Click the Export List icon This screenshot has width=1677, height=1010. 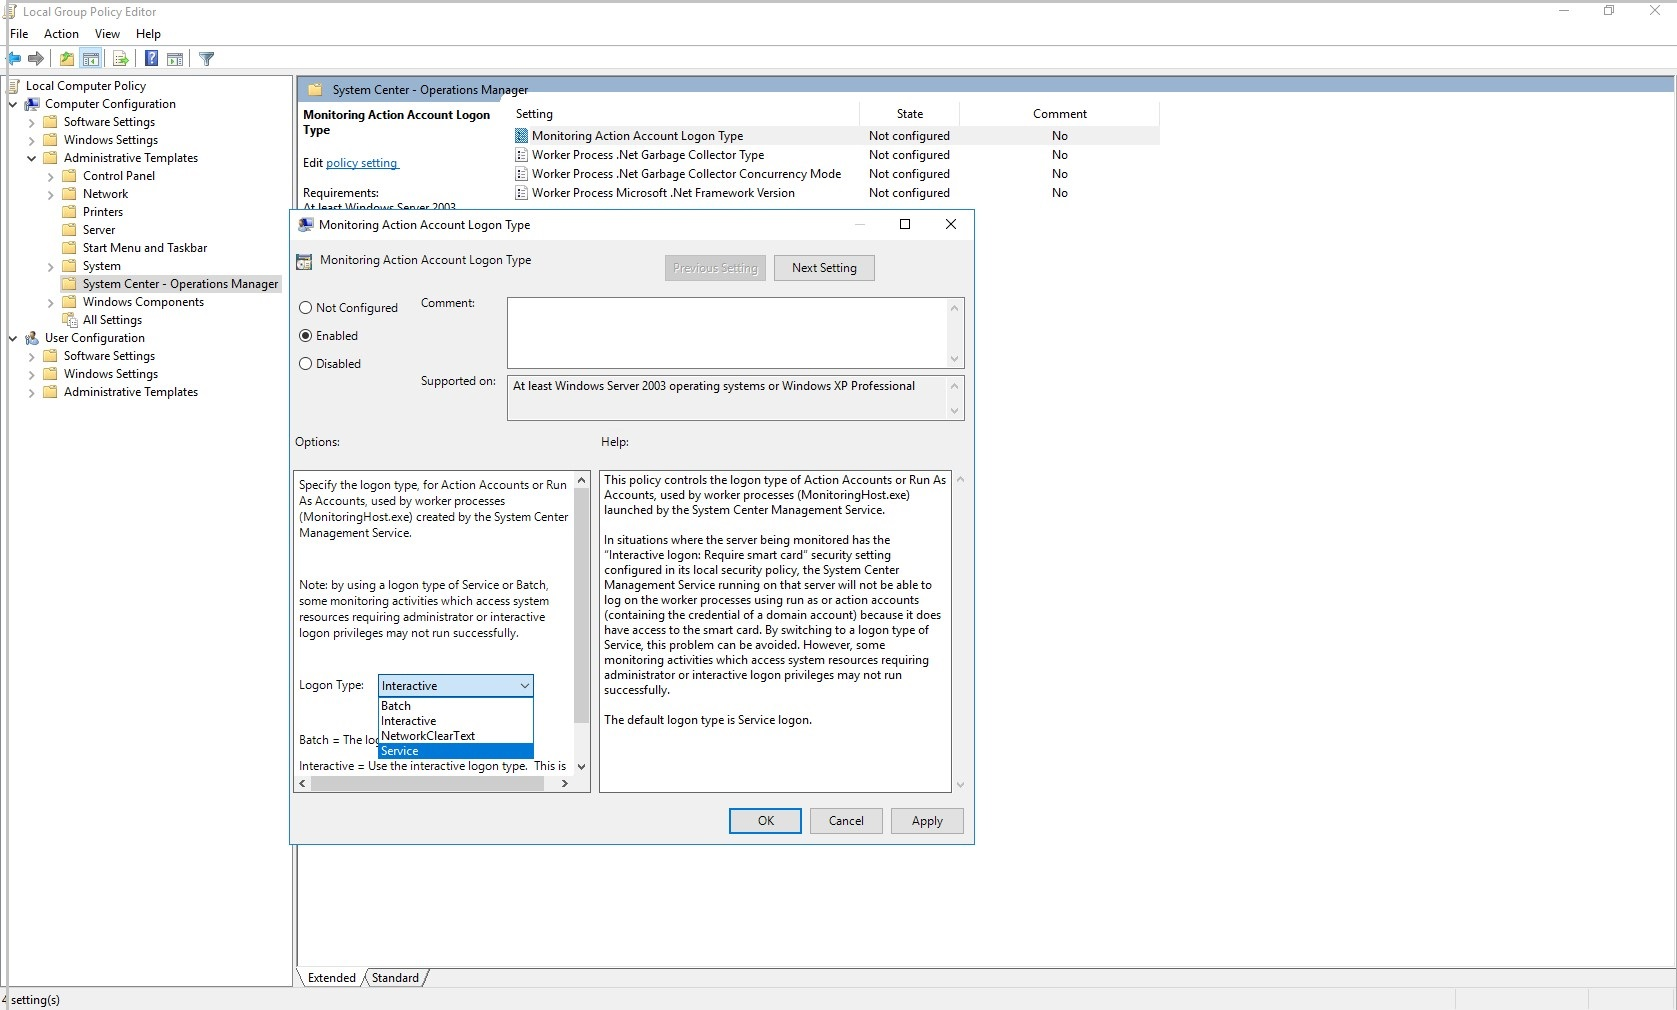coord(120,58)
